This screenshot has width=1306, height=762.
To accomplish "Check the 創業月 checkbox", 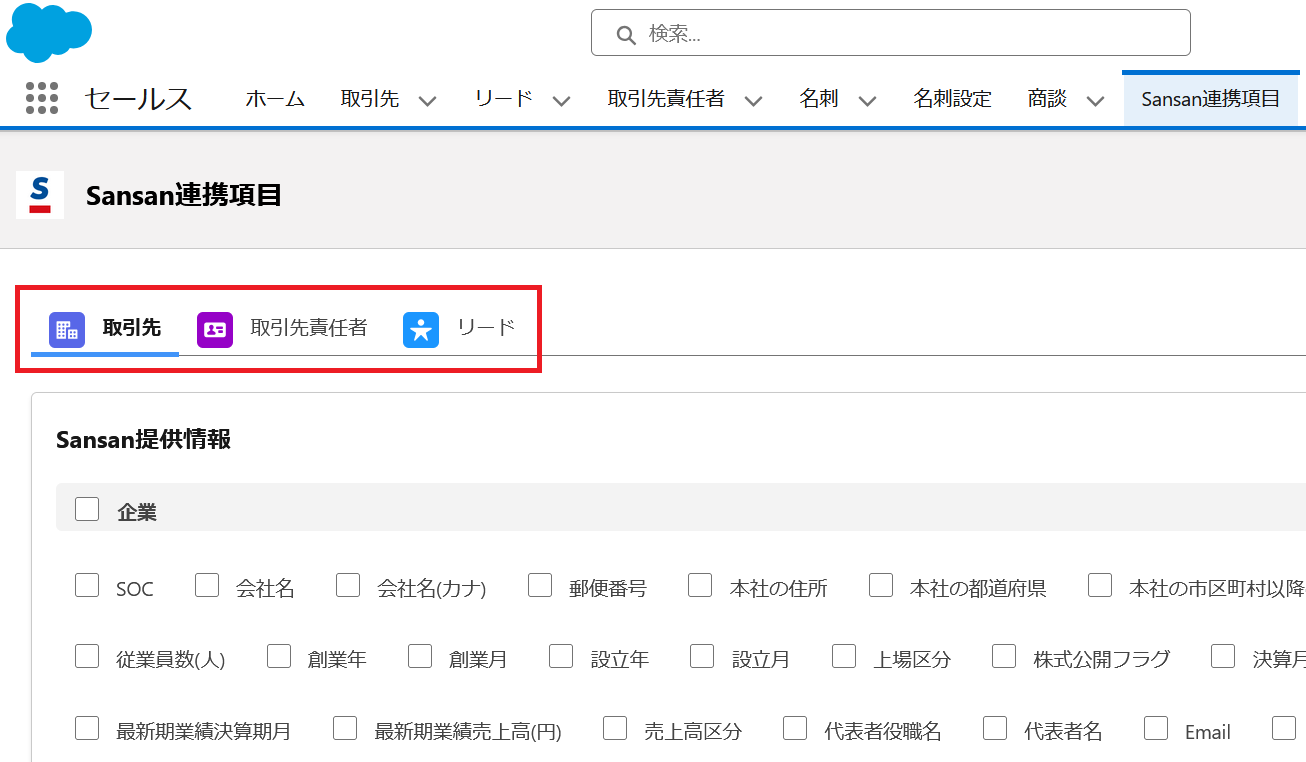I will point(420,656).
